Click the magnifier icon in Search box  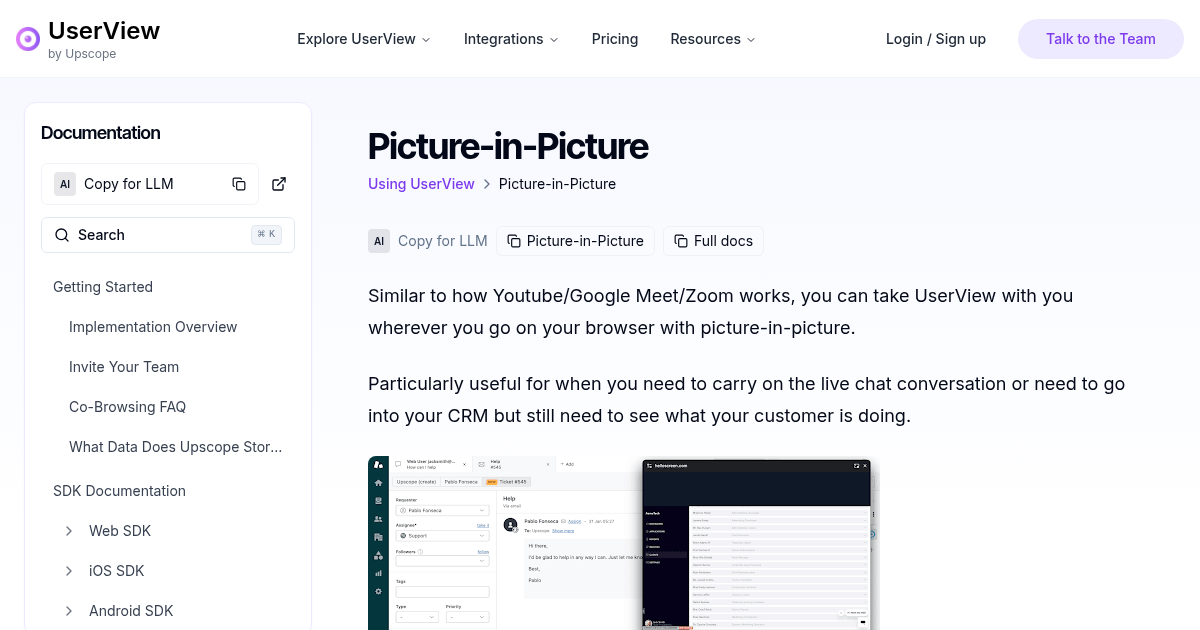(62, 235)
